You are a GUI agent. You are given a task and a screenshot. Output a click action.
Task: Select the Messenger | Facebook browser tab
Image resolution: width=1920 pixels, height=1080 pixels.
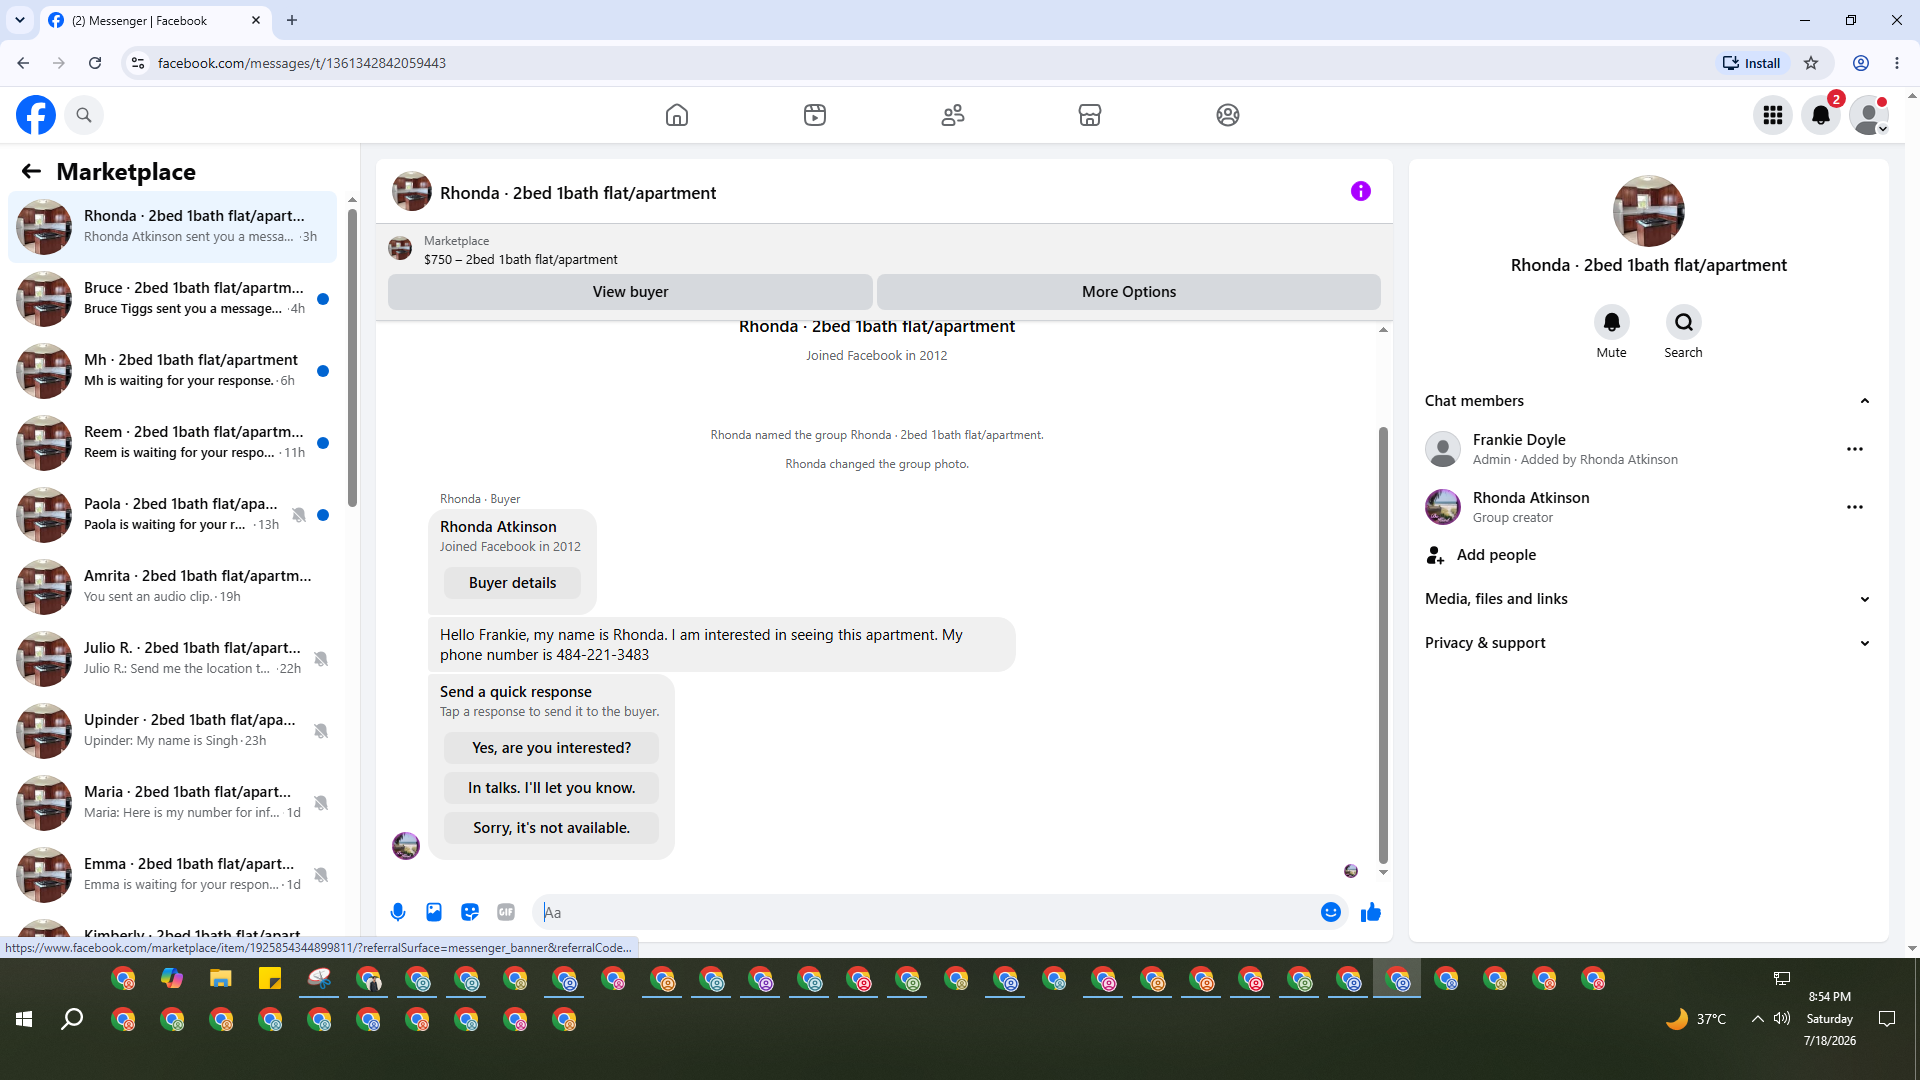pyautogui.click(x=155, y=20)
